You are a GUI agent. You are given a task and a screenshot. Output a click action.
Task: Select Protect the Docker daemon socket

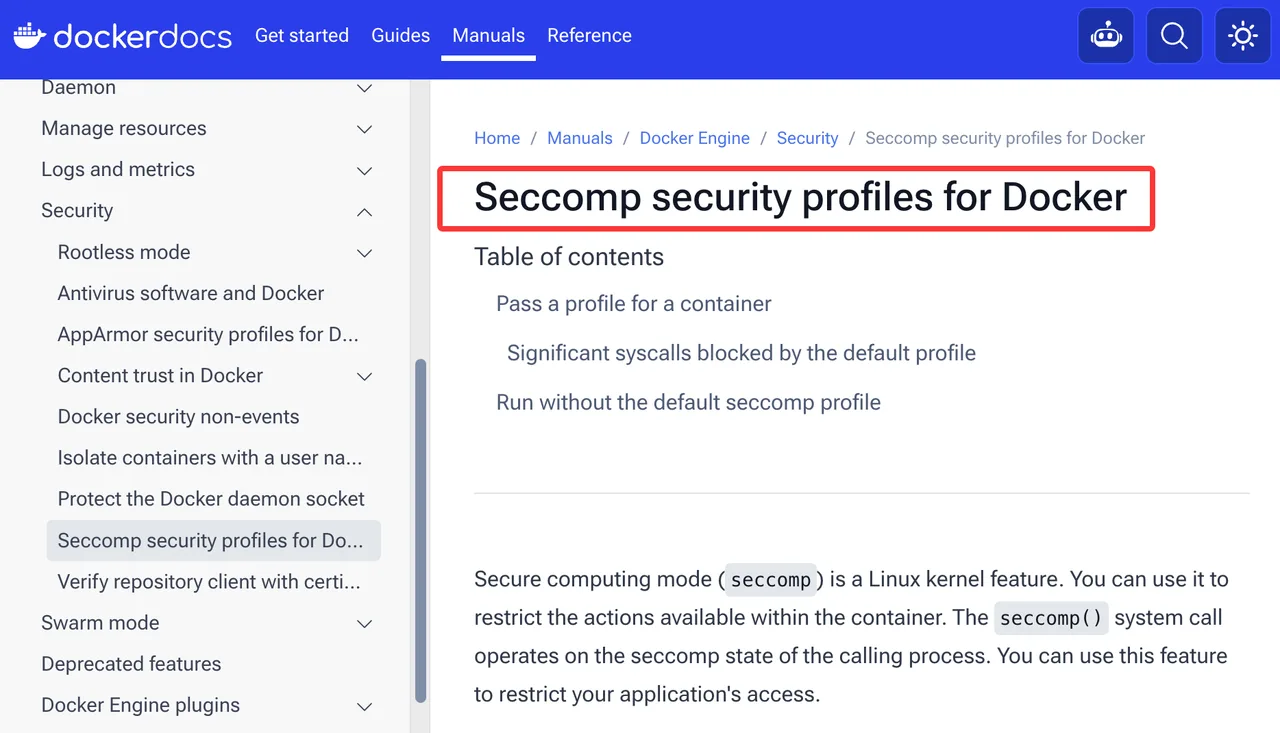(x=211, y=498)
